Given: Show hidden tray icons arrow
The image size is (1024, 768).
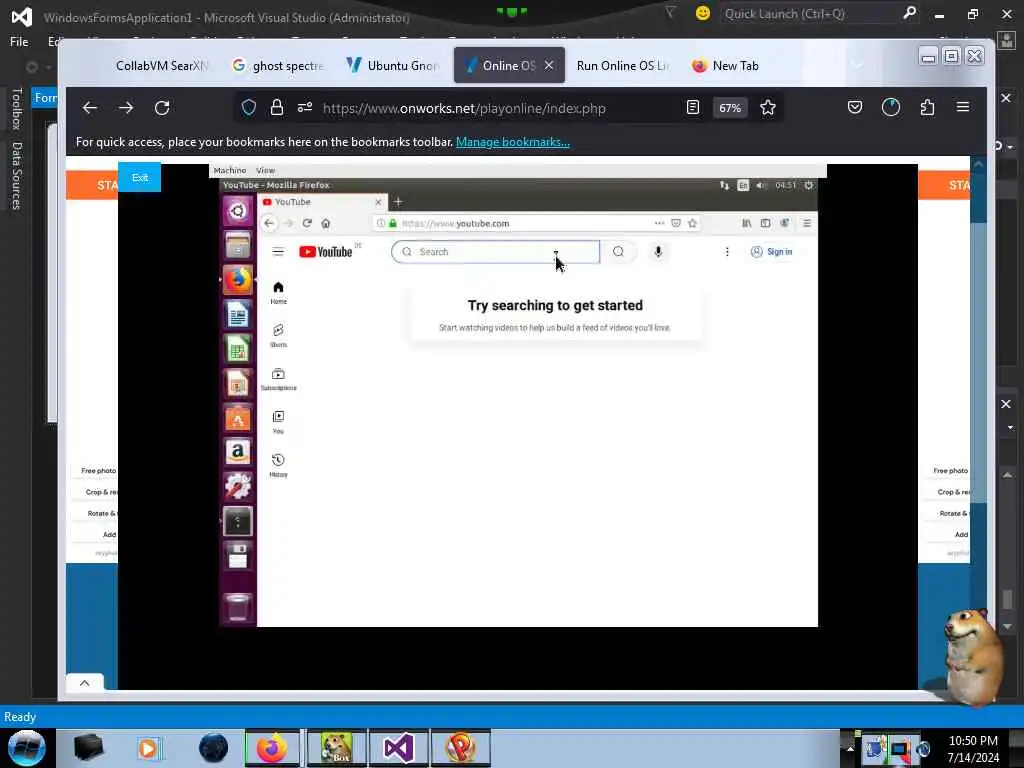Looking at the screenshot, I should coord(850,748).
